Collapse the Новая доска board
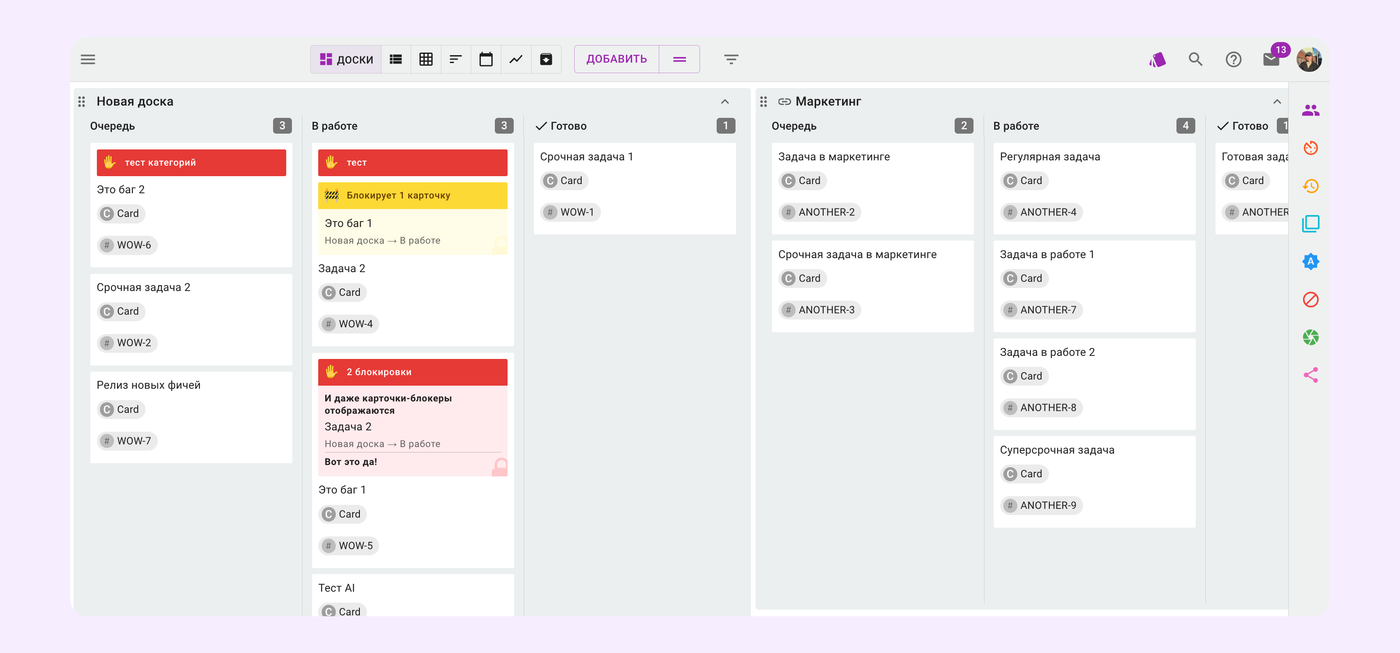Viewport: 1400px width, 653px height. (x=725, y=102)
